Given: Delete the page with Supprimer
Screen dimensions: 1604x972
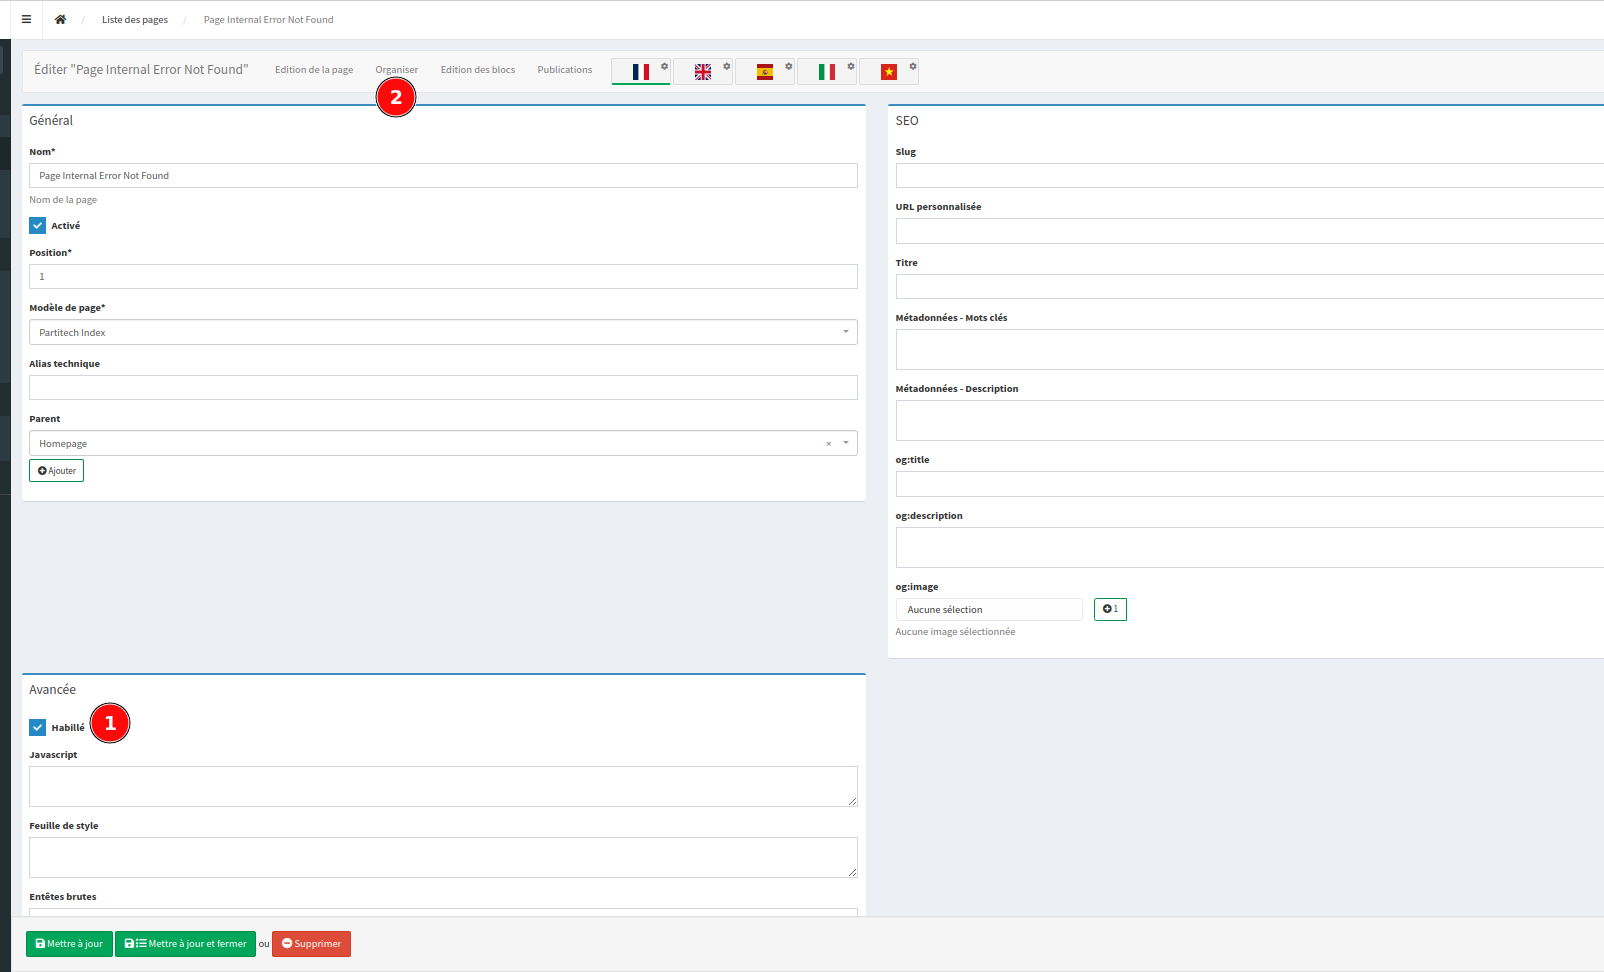Looking at the screenshot, I should (311, 943).
